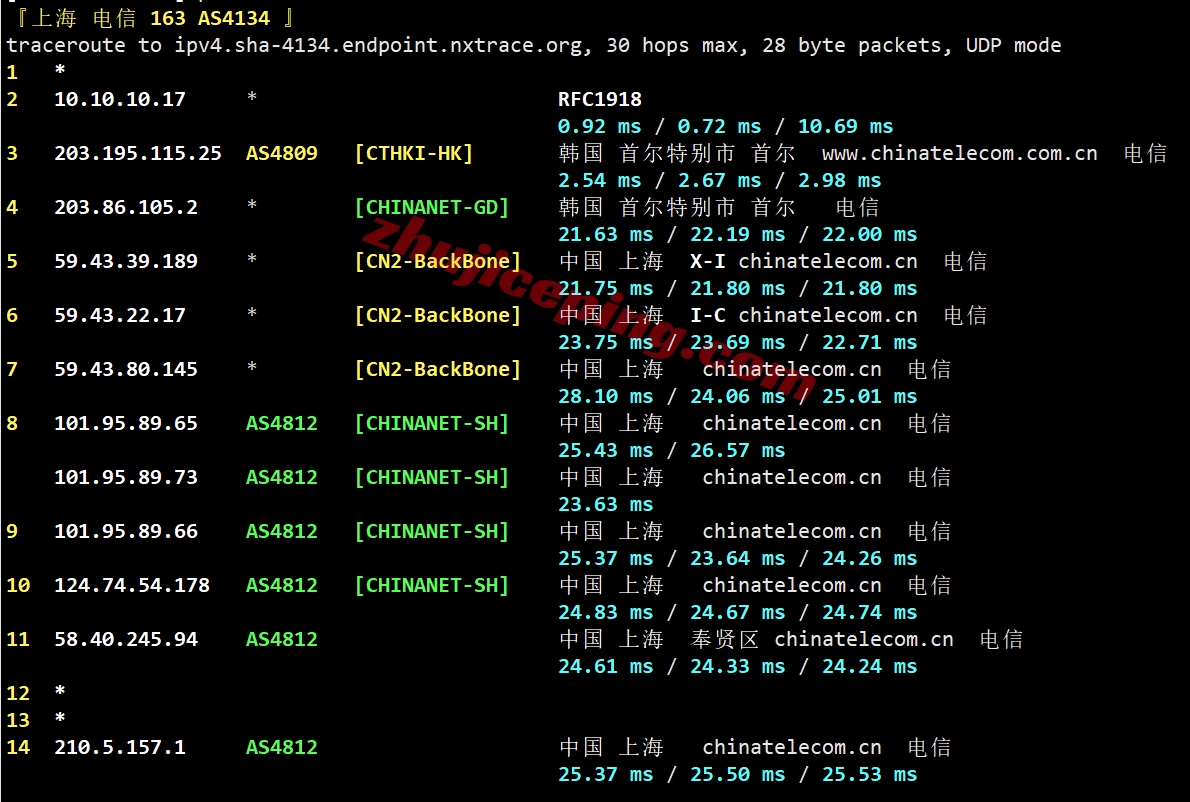Select latency value 23.63 ms
This screenshot has width=1190, height=802.
[606, 505]
